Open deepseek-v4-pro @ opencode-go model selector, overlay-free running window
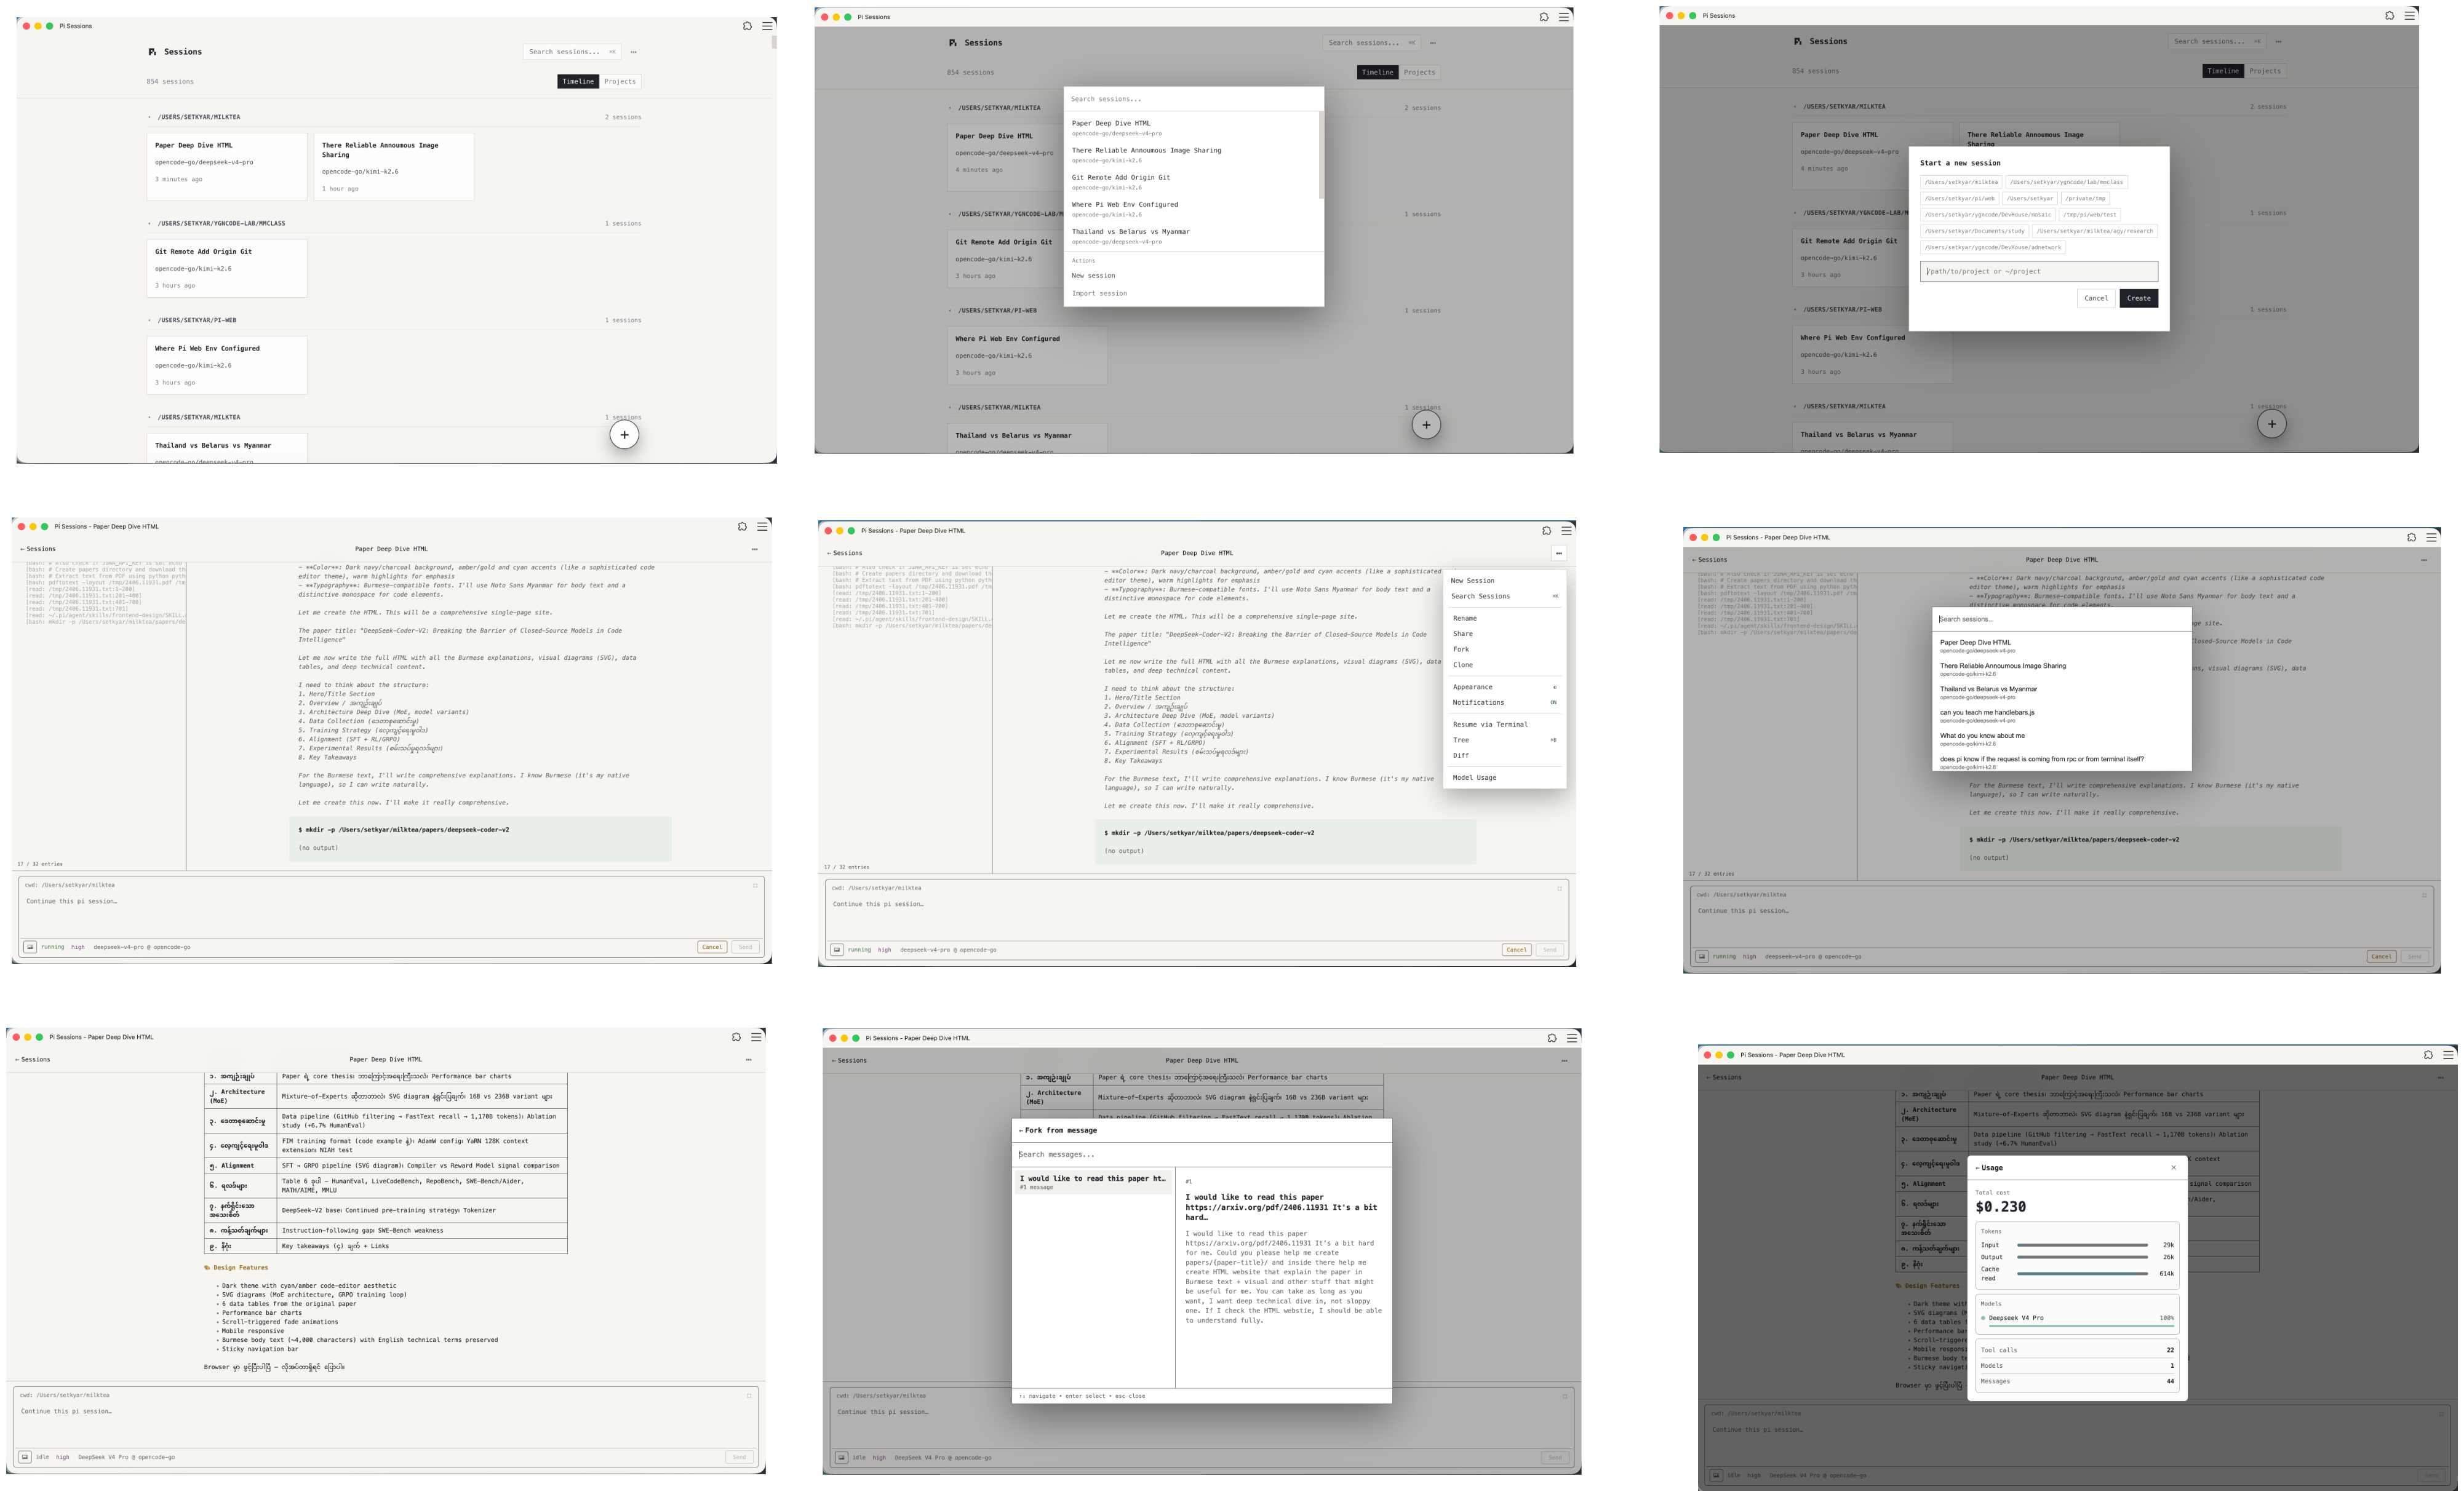The height and width of the screenshot is (1497, 2464). pos(142,947)
